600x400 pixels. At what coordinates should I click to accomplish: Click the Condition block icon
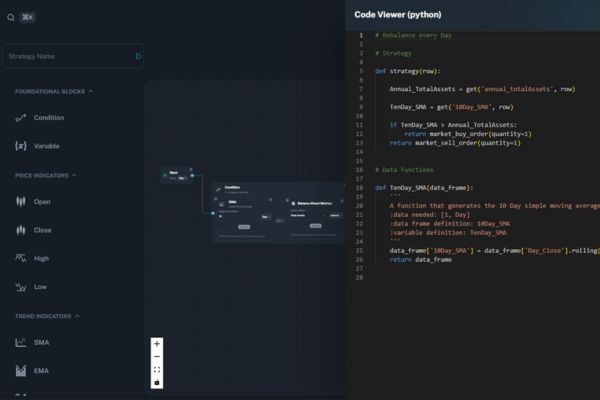(x=21, y=118)
